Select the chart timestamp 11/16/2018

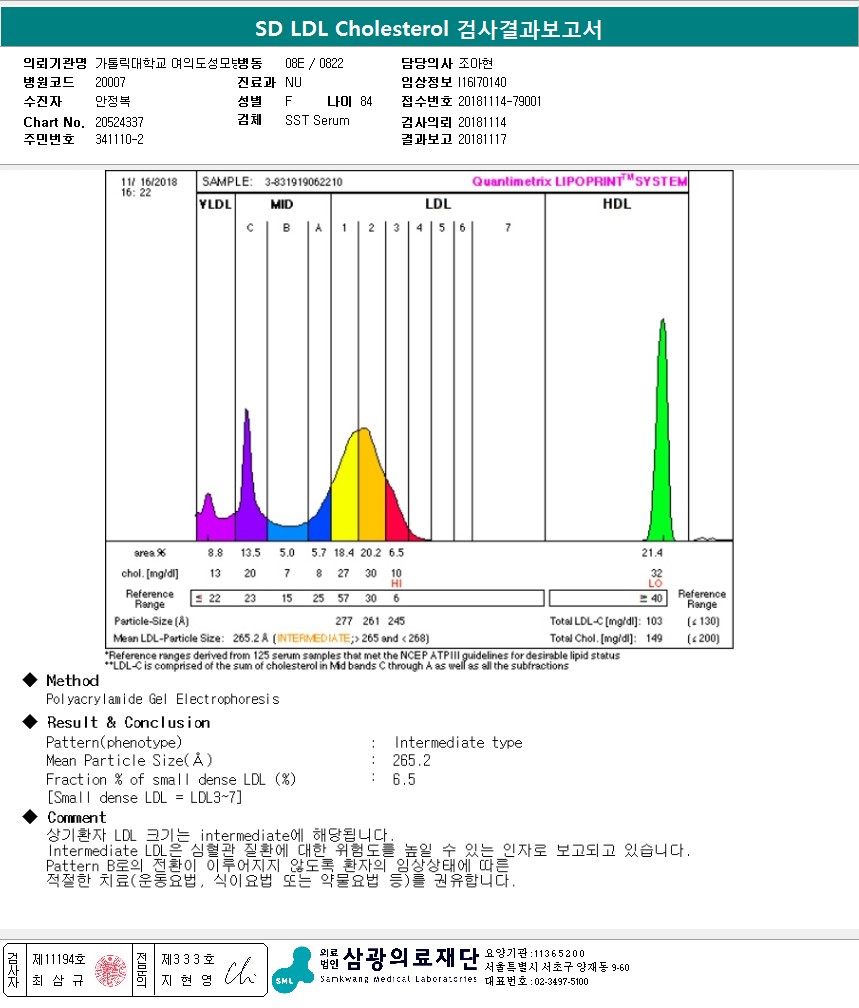149,182
